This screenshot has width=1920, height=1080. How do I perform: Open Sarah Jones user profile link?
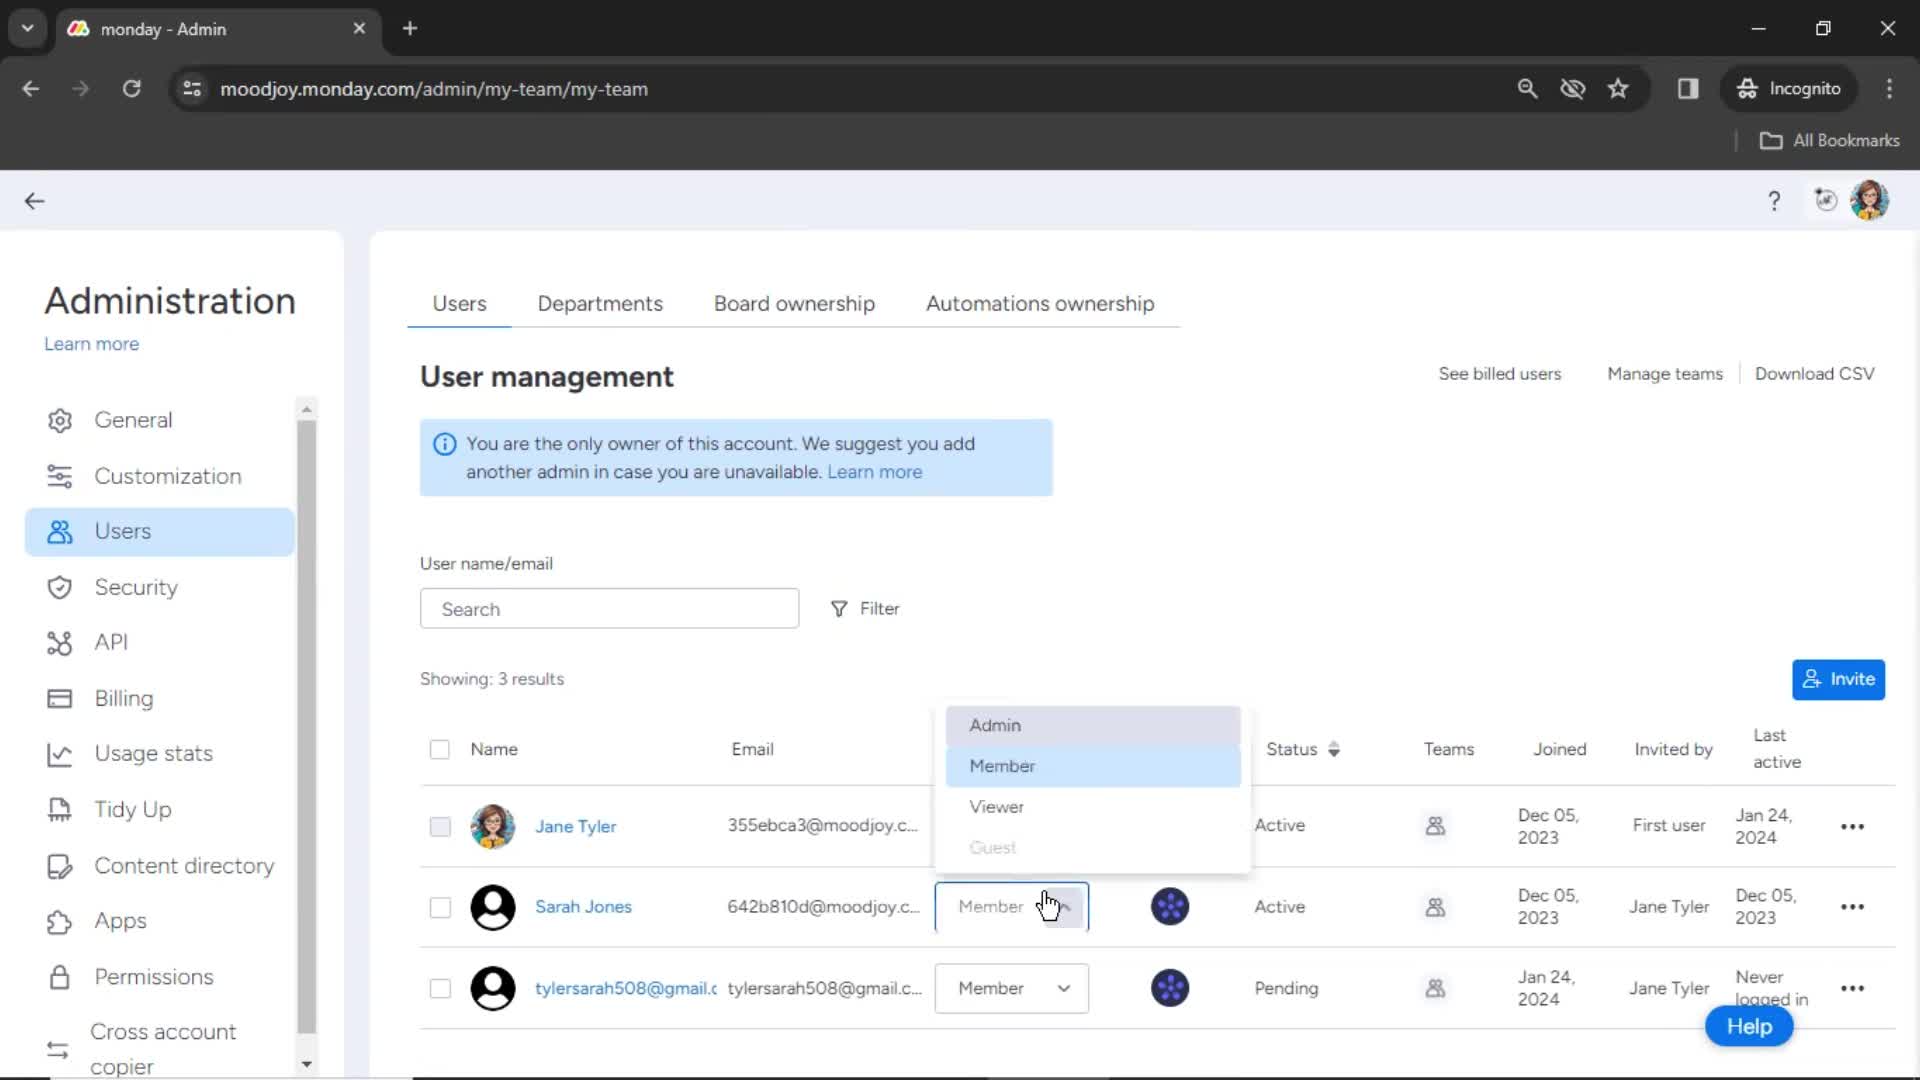point(583,907)
